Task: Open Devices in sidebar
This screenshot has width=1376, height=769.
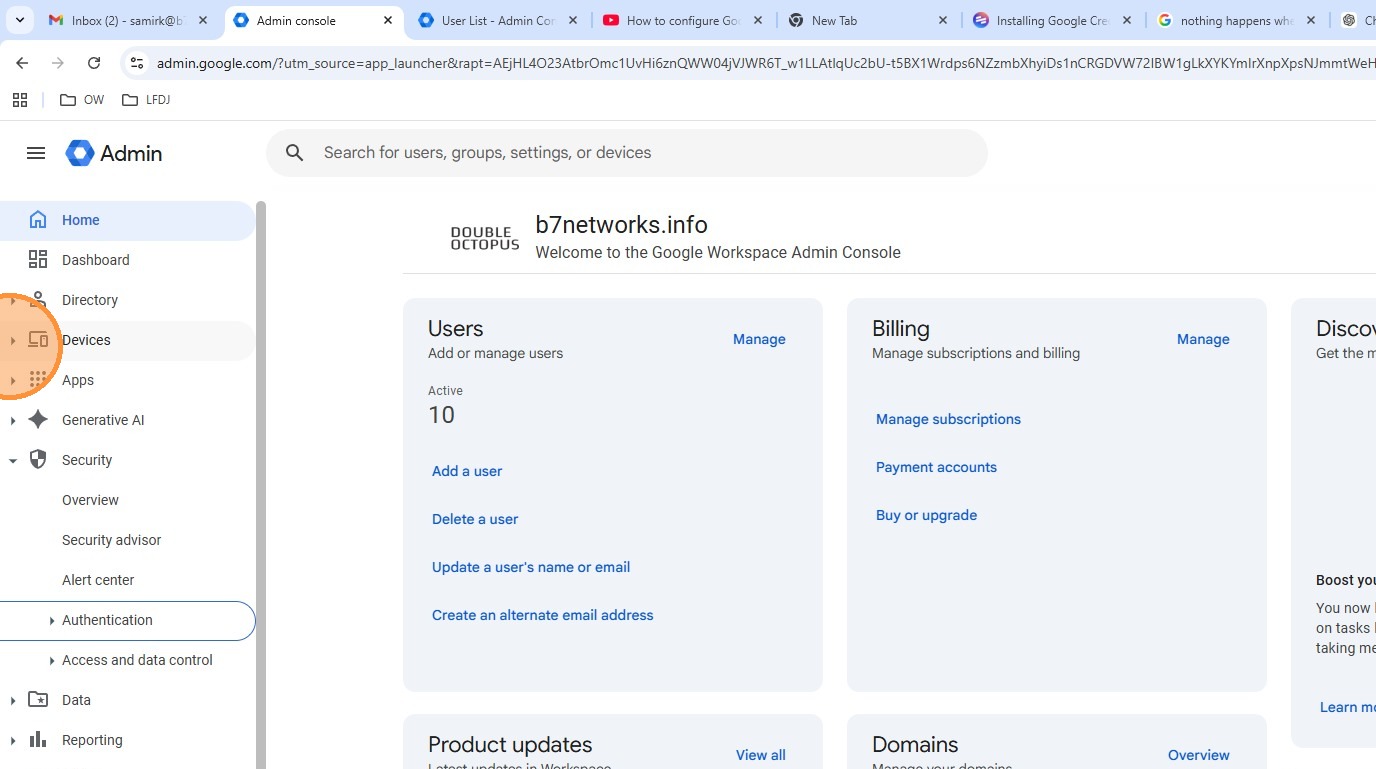Action: tap(128, 340)
